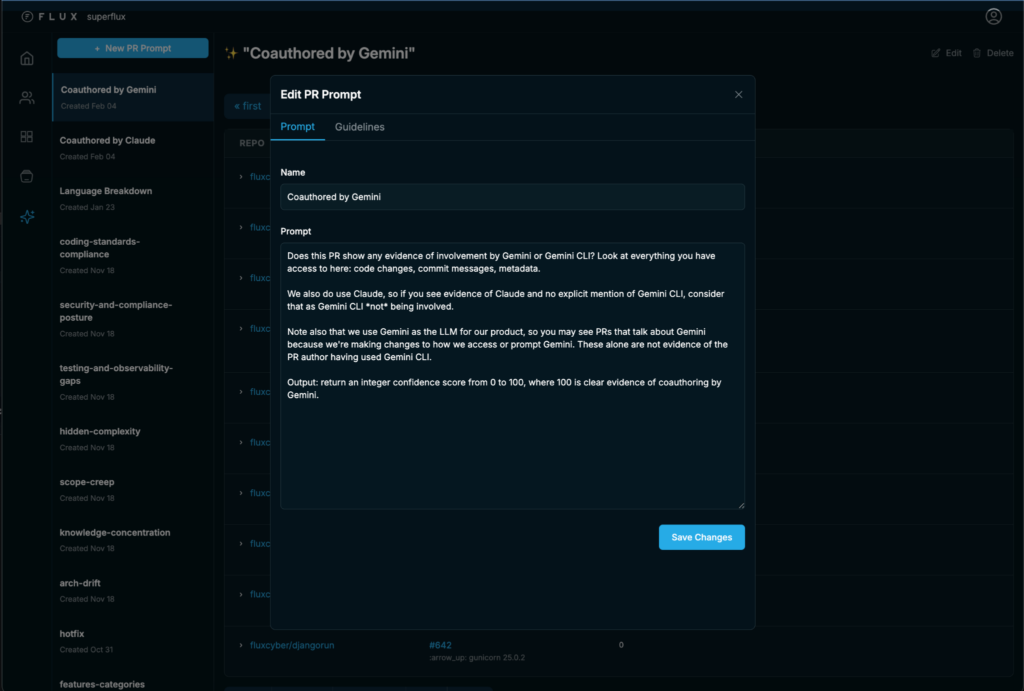Open the user profile avatar icon
This screenshot has width=1024, height=691.
click(x=993, y=16)
